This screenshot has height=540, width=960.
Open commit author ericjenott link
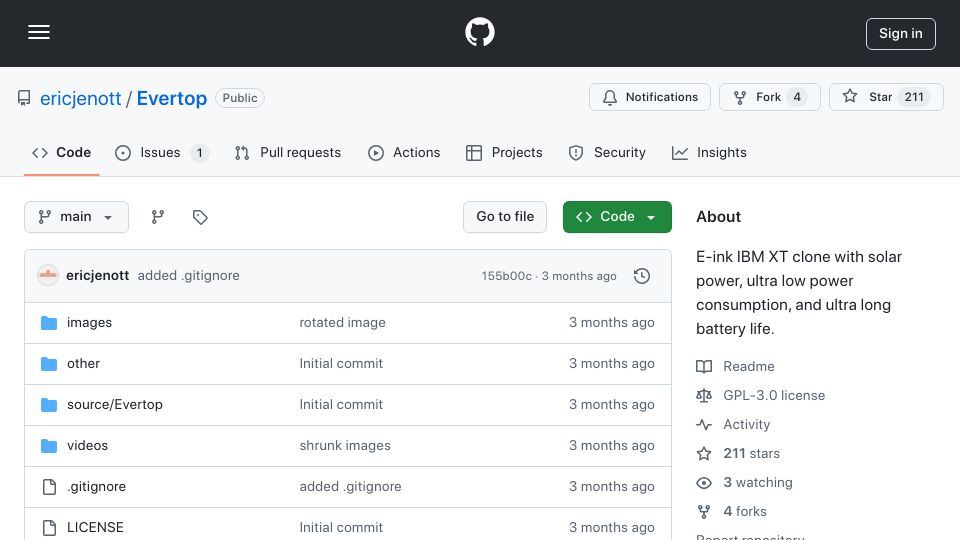tap(97, 276)
